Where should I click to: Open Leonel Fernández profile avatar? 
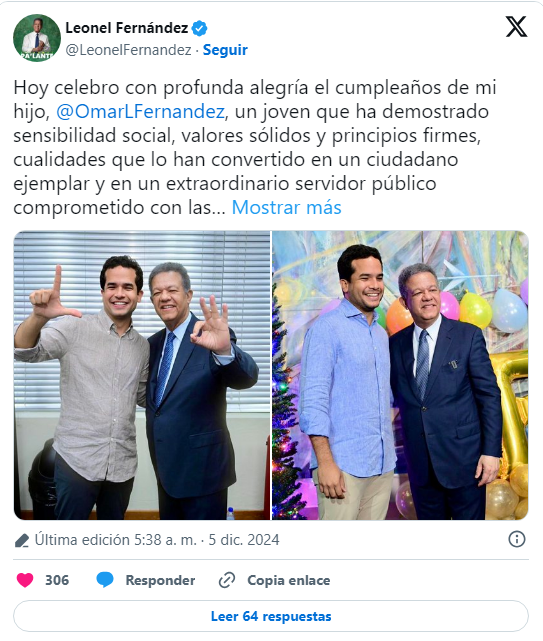[37, 38]
